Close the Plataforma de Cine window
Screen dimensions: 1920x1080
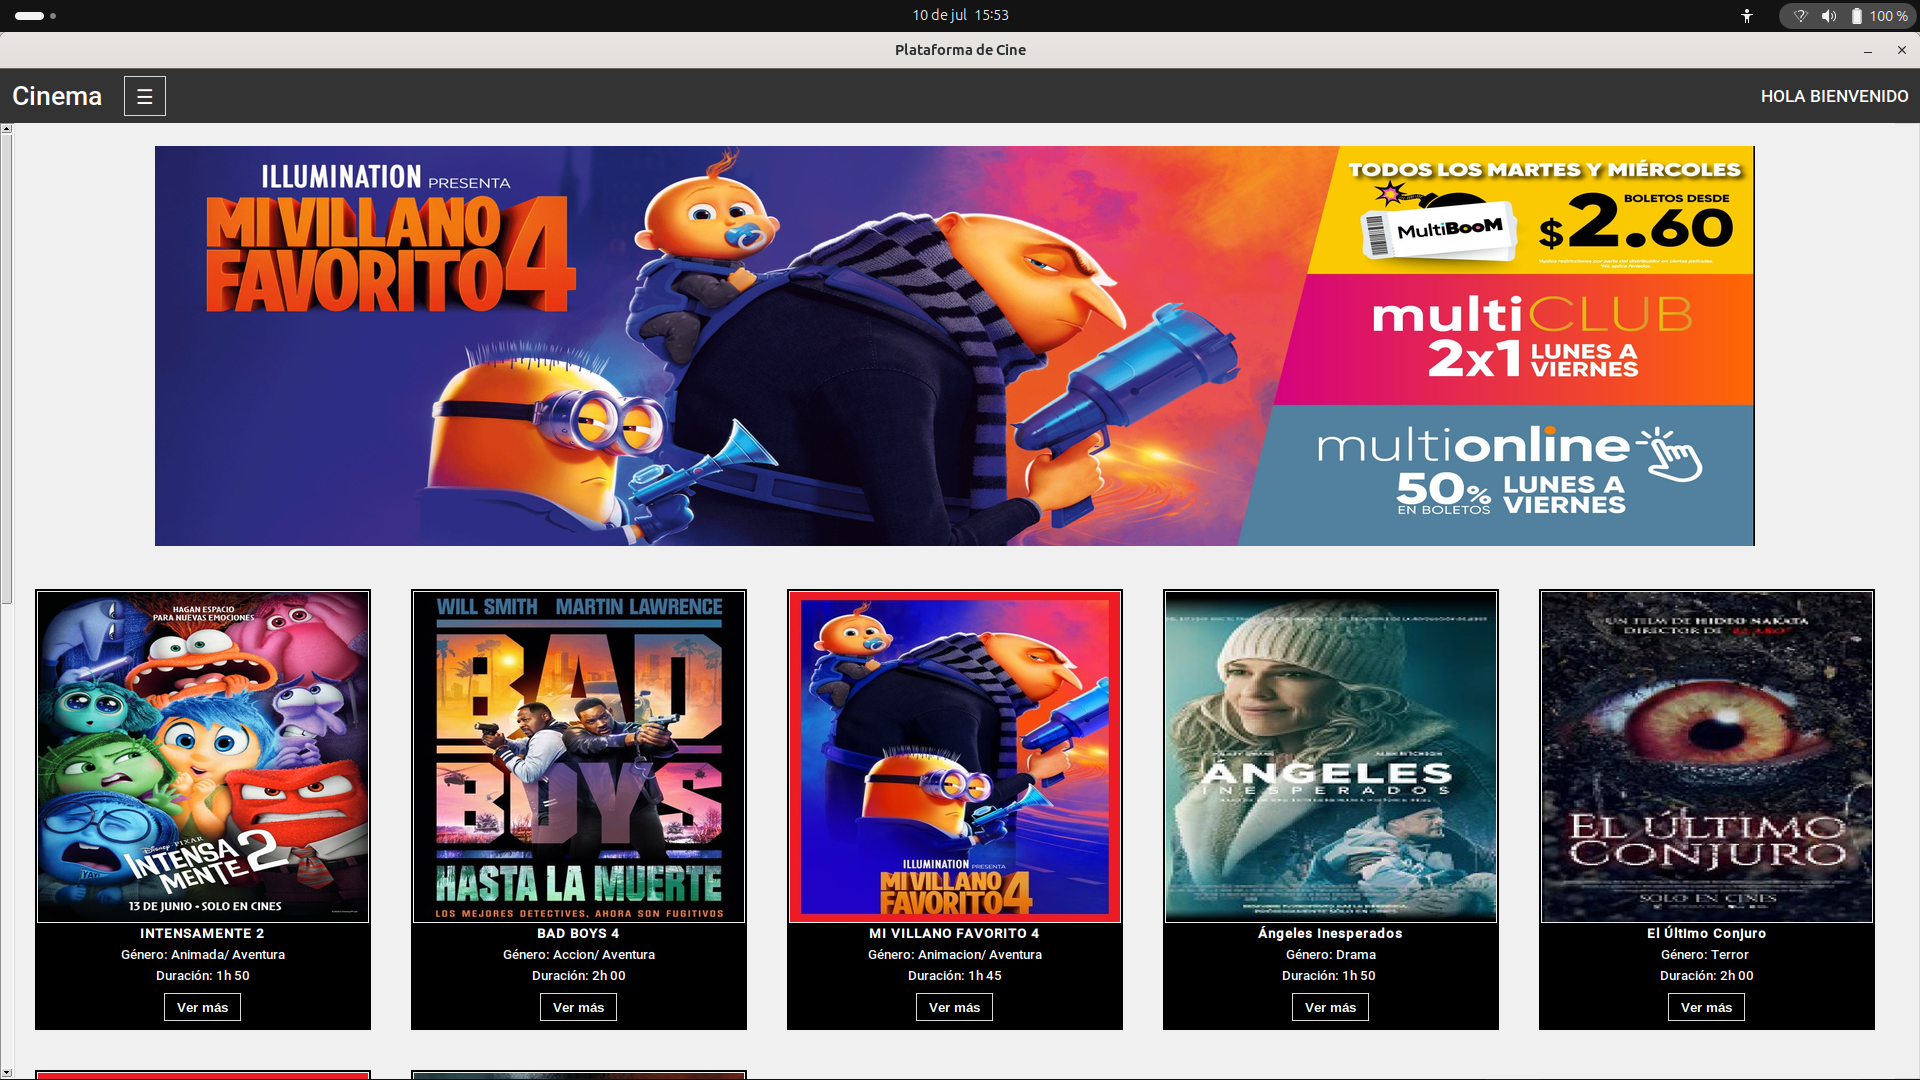point(1901,50)
